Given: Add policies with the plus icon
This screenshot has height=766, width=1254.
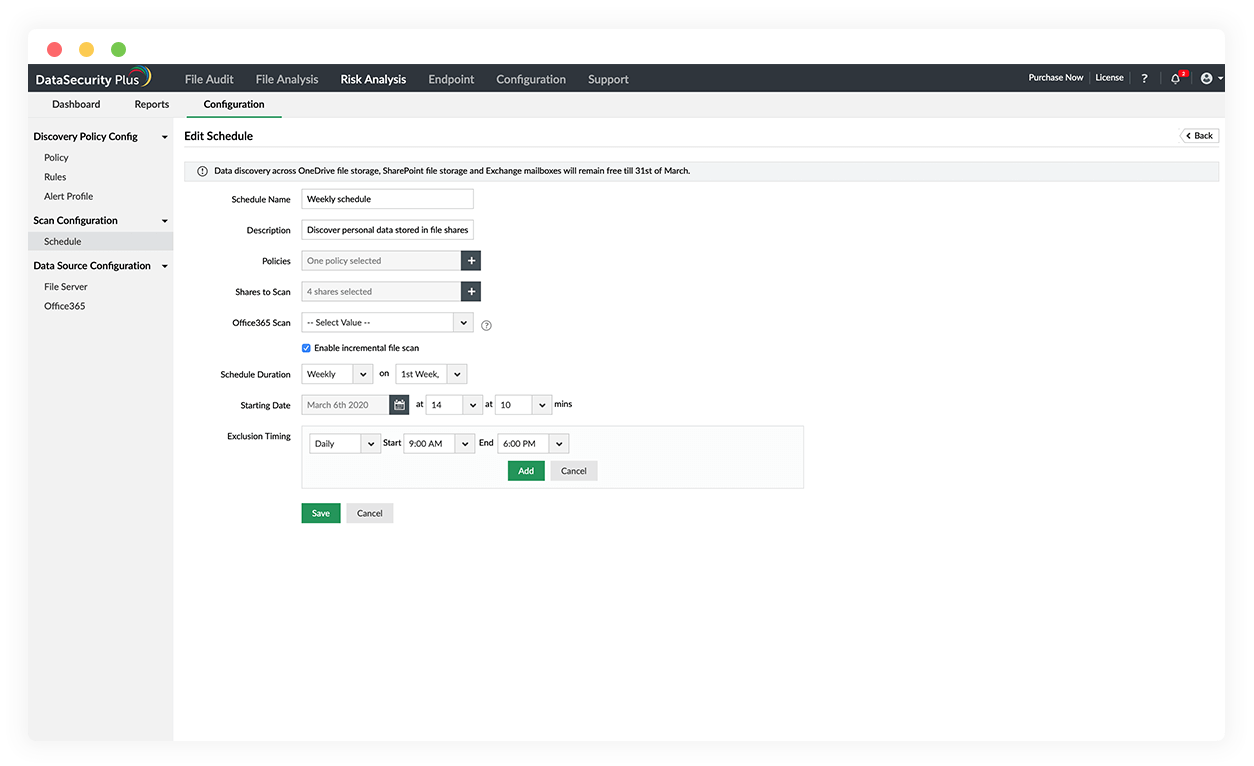Looking at the screenshot, I should coord(471,260).
